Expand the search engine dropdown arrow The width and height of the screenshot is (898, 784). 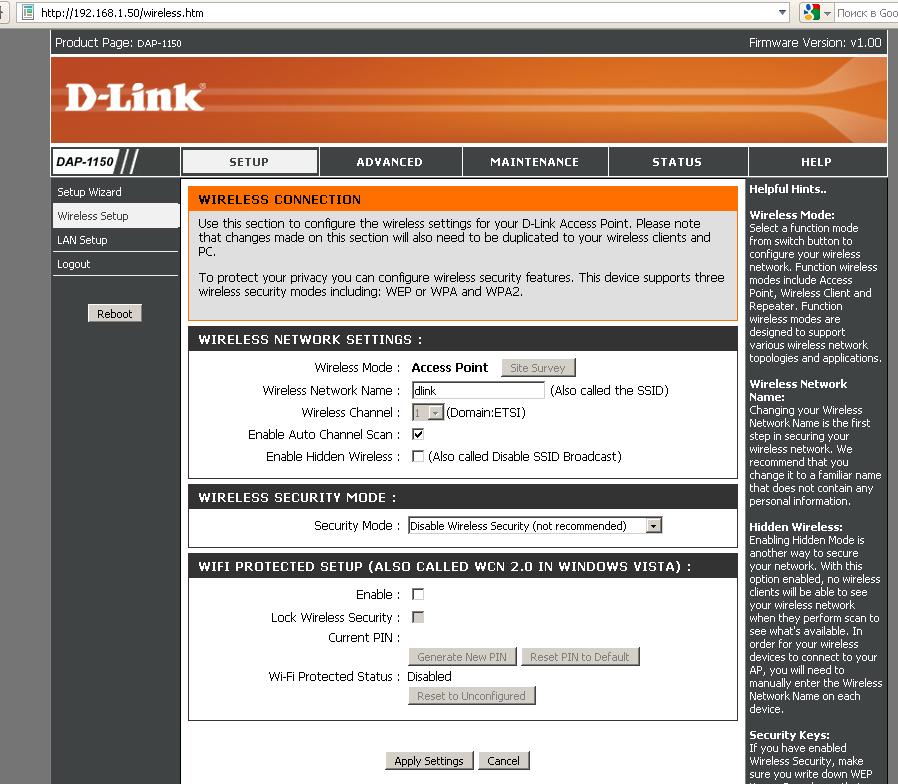[826, 13]
